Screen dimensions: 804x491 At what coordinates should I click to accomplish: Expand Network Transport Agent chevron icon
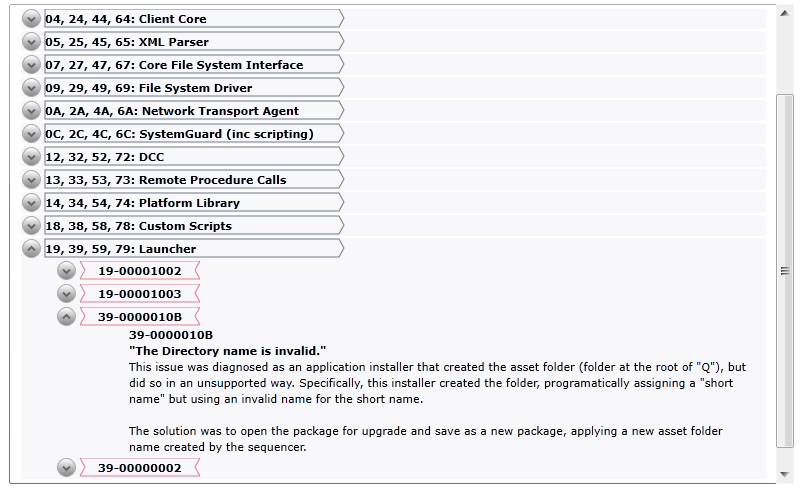pyautogui.click(x=31, y=111)
